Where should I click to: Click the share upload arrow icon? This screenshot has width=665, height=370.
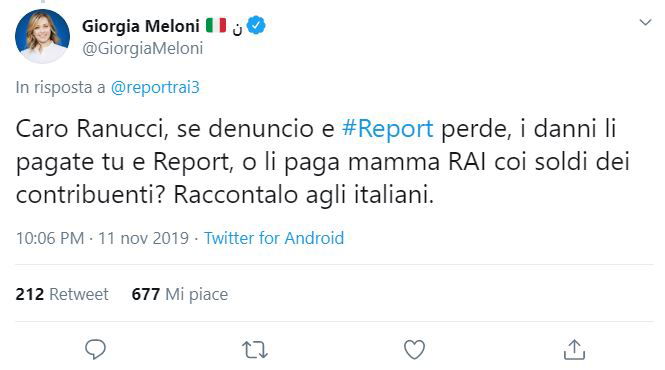tap(574, 350)
